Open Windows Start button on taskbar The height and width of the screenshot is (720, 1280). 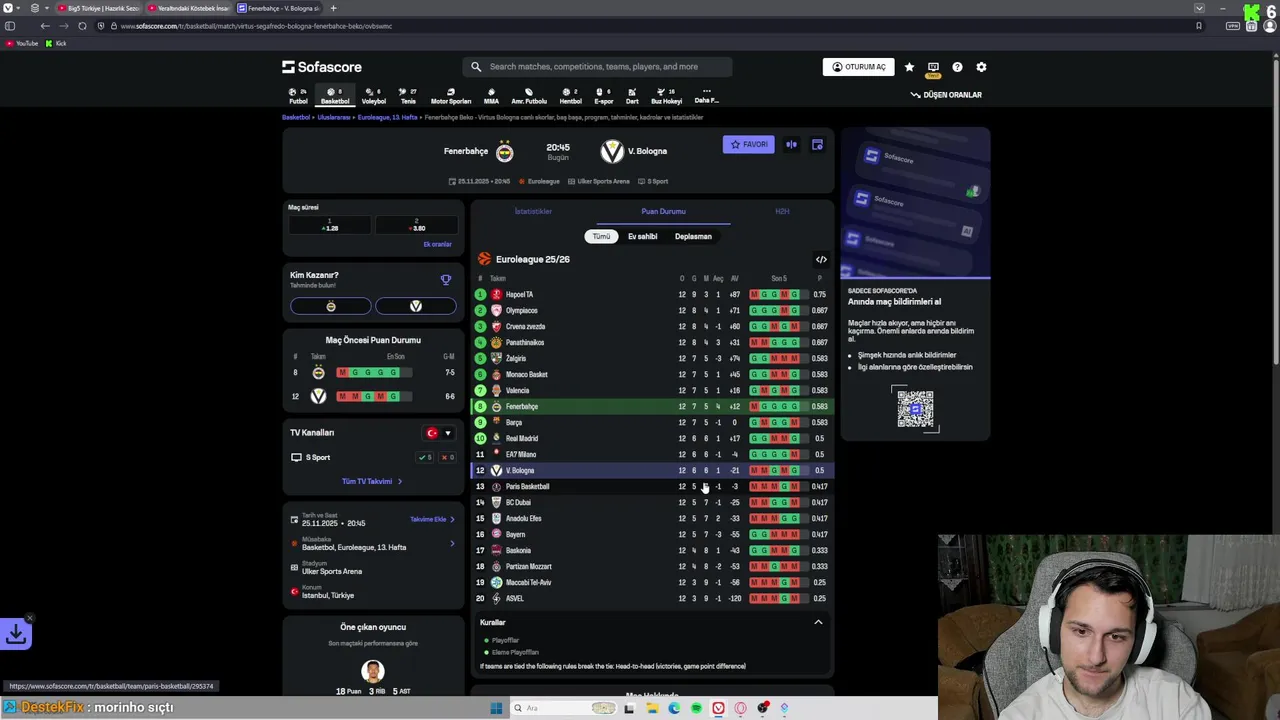(x=496, y=708)
